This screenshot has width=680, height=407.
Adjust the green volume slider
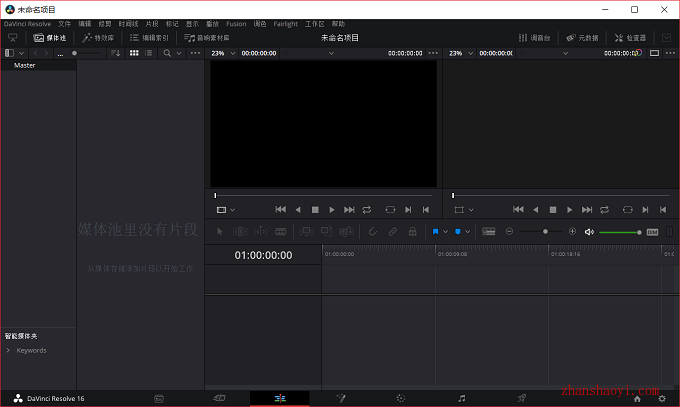pos(620,233)
